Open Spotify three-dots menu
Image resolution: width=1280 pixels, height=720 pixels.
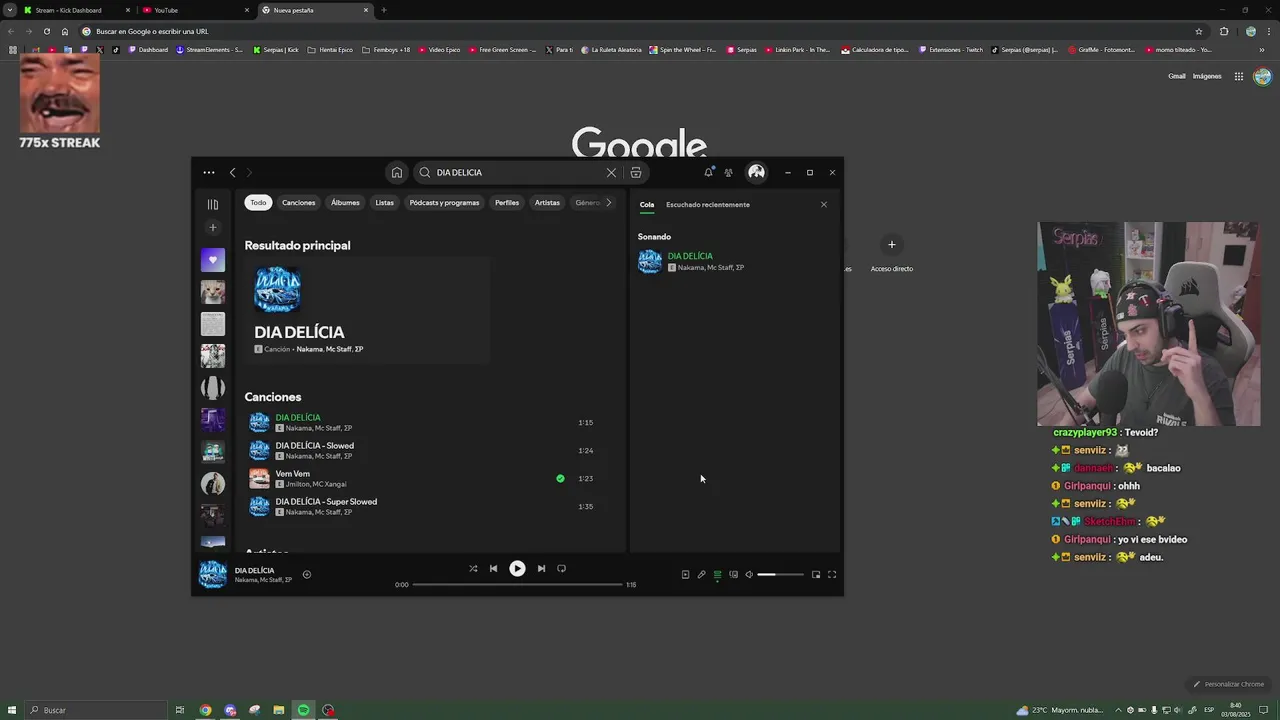(x=208, y=173)
